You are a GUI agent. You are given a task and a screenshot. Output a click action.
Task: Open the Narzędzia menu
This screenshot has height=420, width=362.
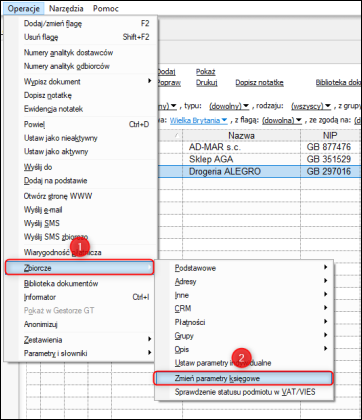[66, 8]
